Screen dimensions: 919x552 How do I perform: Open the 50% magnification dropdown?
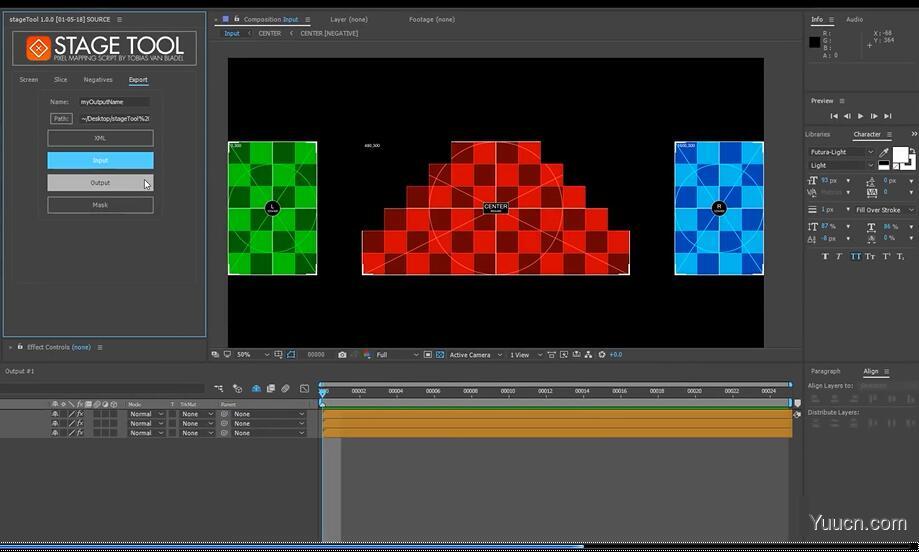point(253,355)
